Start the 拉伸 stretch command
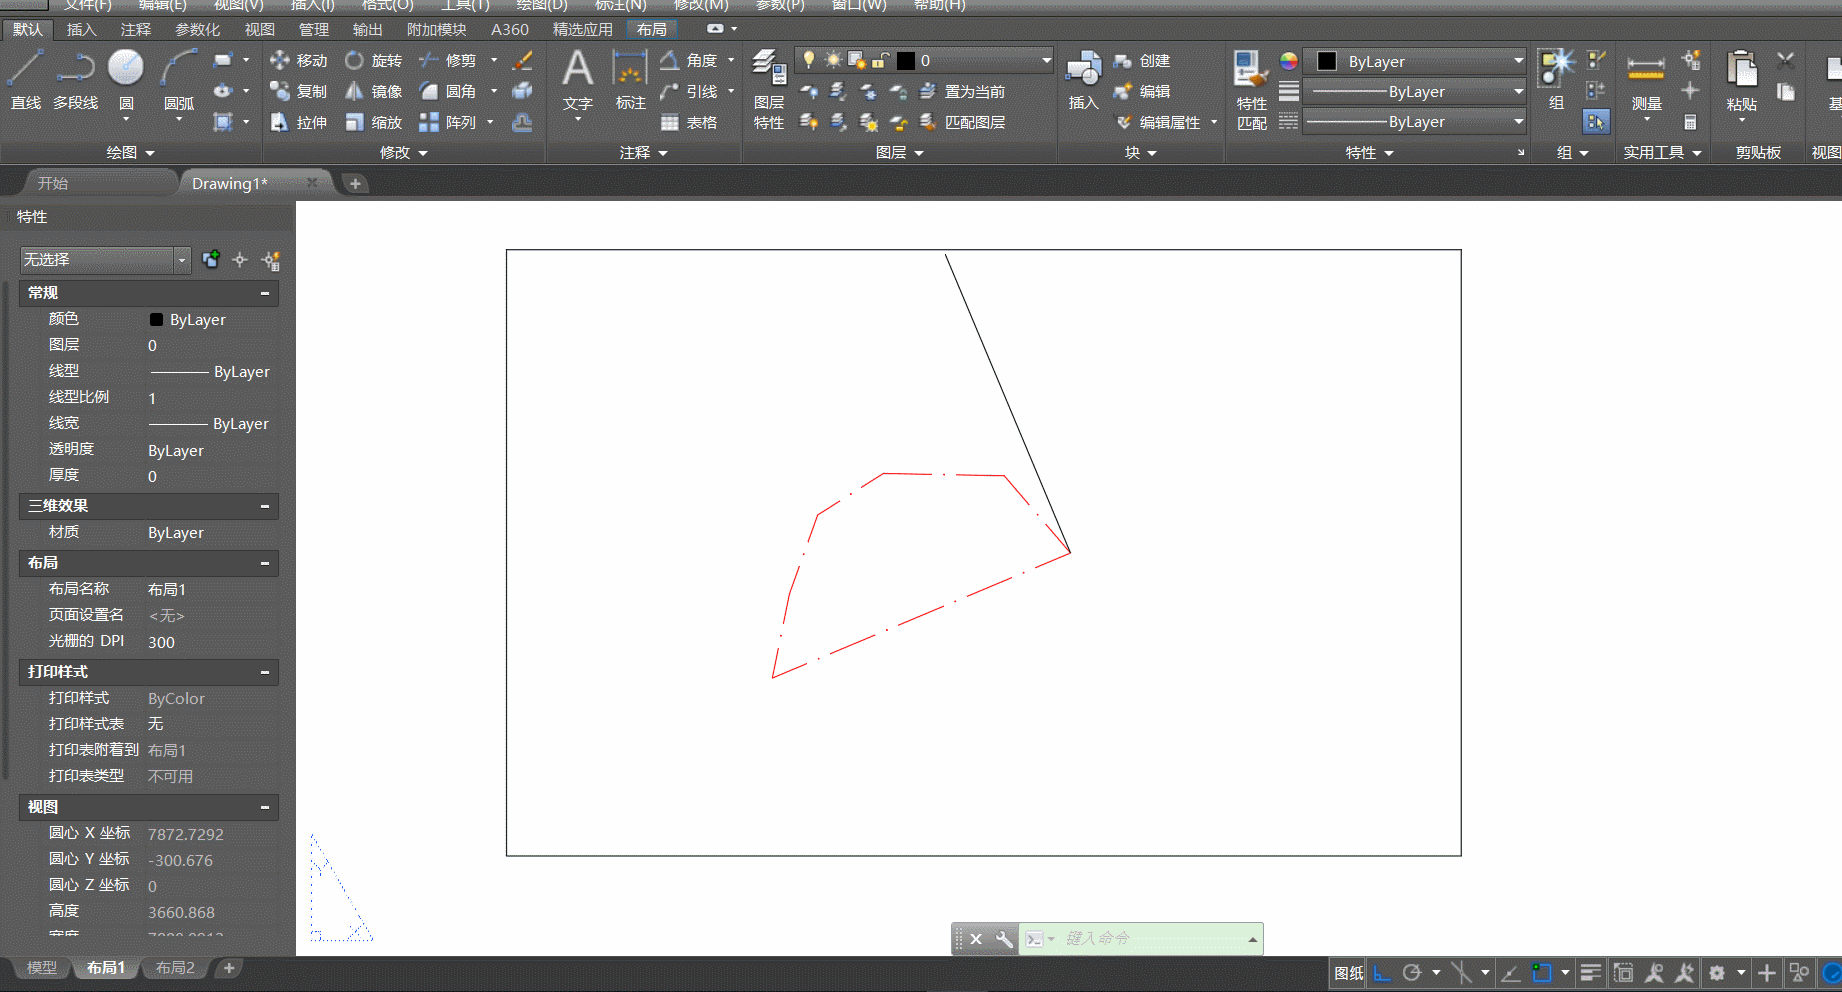This screenshot has width=1842, height=992. click(x=298, y=123)
